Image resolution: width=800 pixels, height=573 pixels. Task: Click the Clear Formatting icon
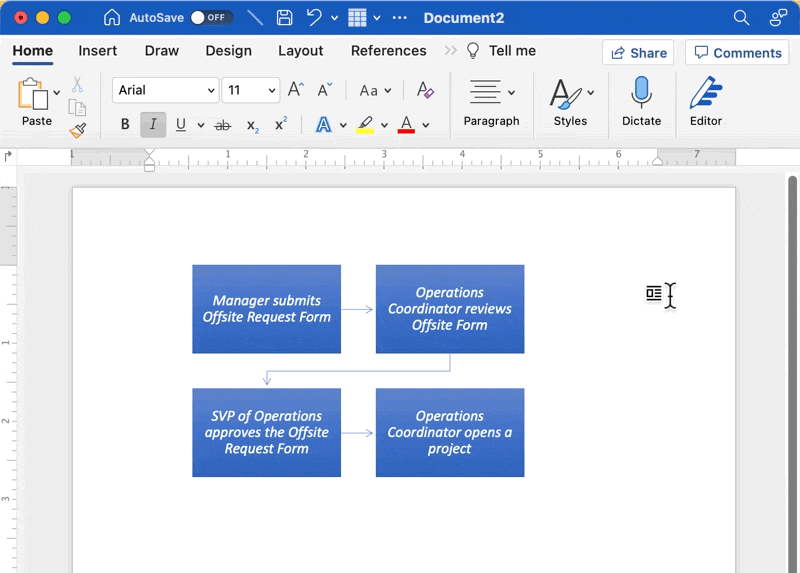click(x=425, y=90)
